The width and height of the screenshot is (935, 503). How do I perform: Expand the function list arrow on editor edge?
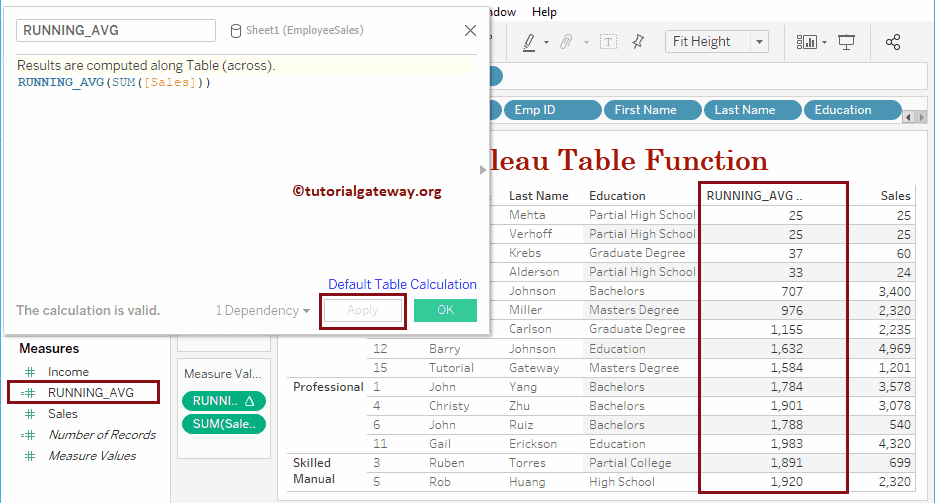pos(483,170)
